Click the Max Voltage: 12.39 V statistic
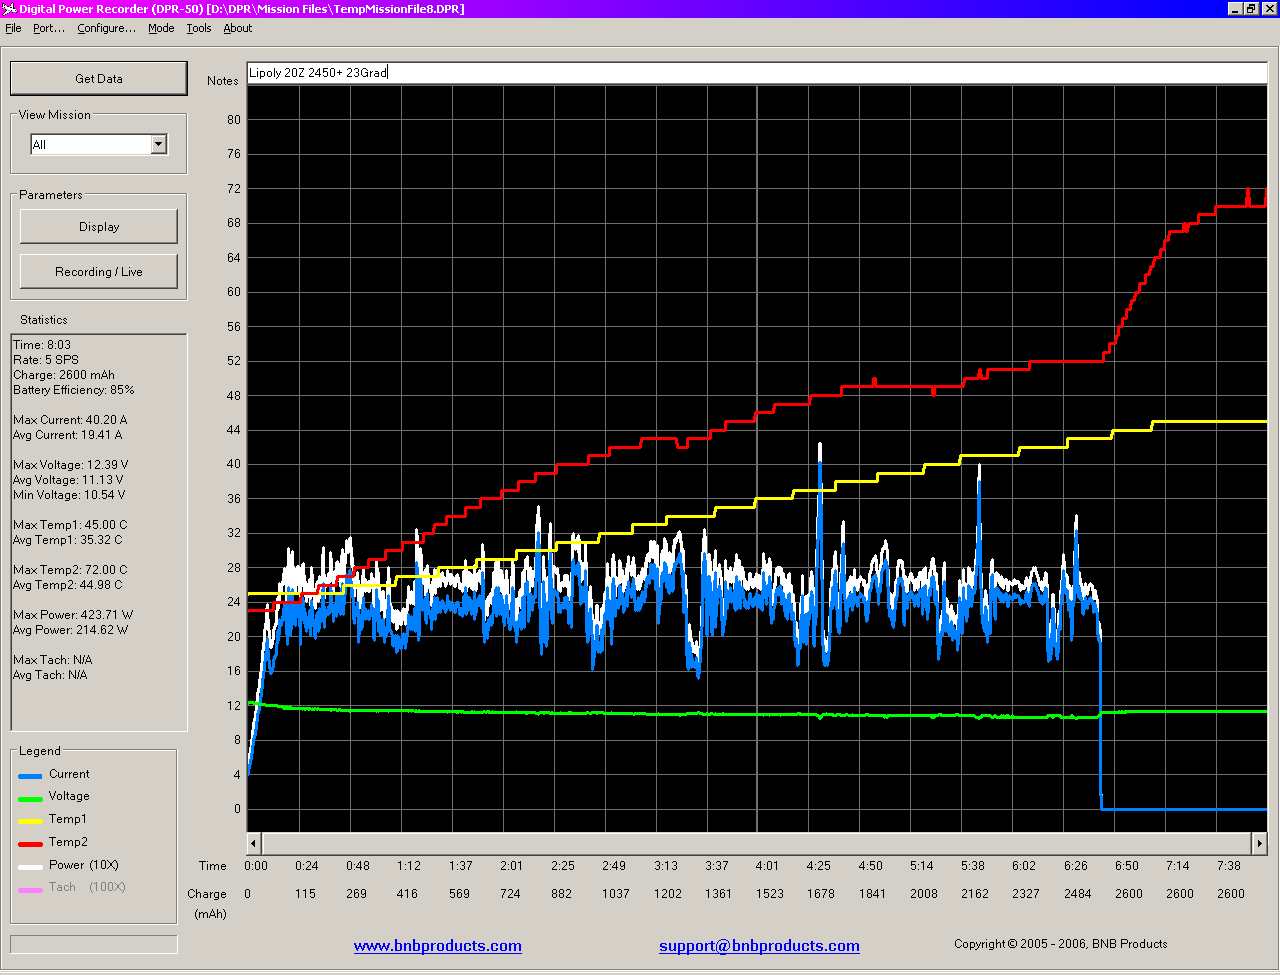Screen dimensions: 1280x975 point(71,465)
